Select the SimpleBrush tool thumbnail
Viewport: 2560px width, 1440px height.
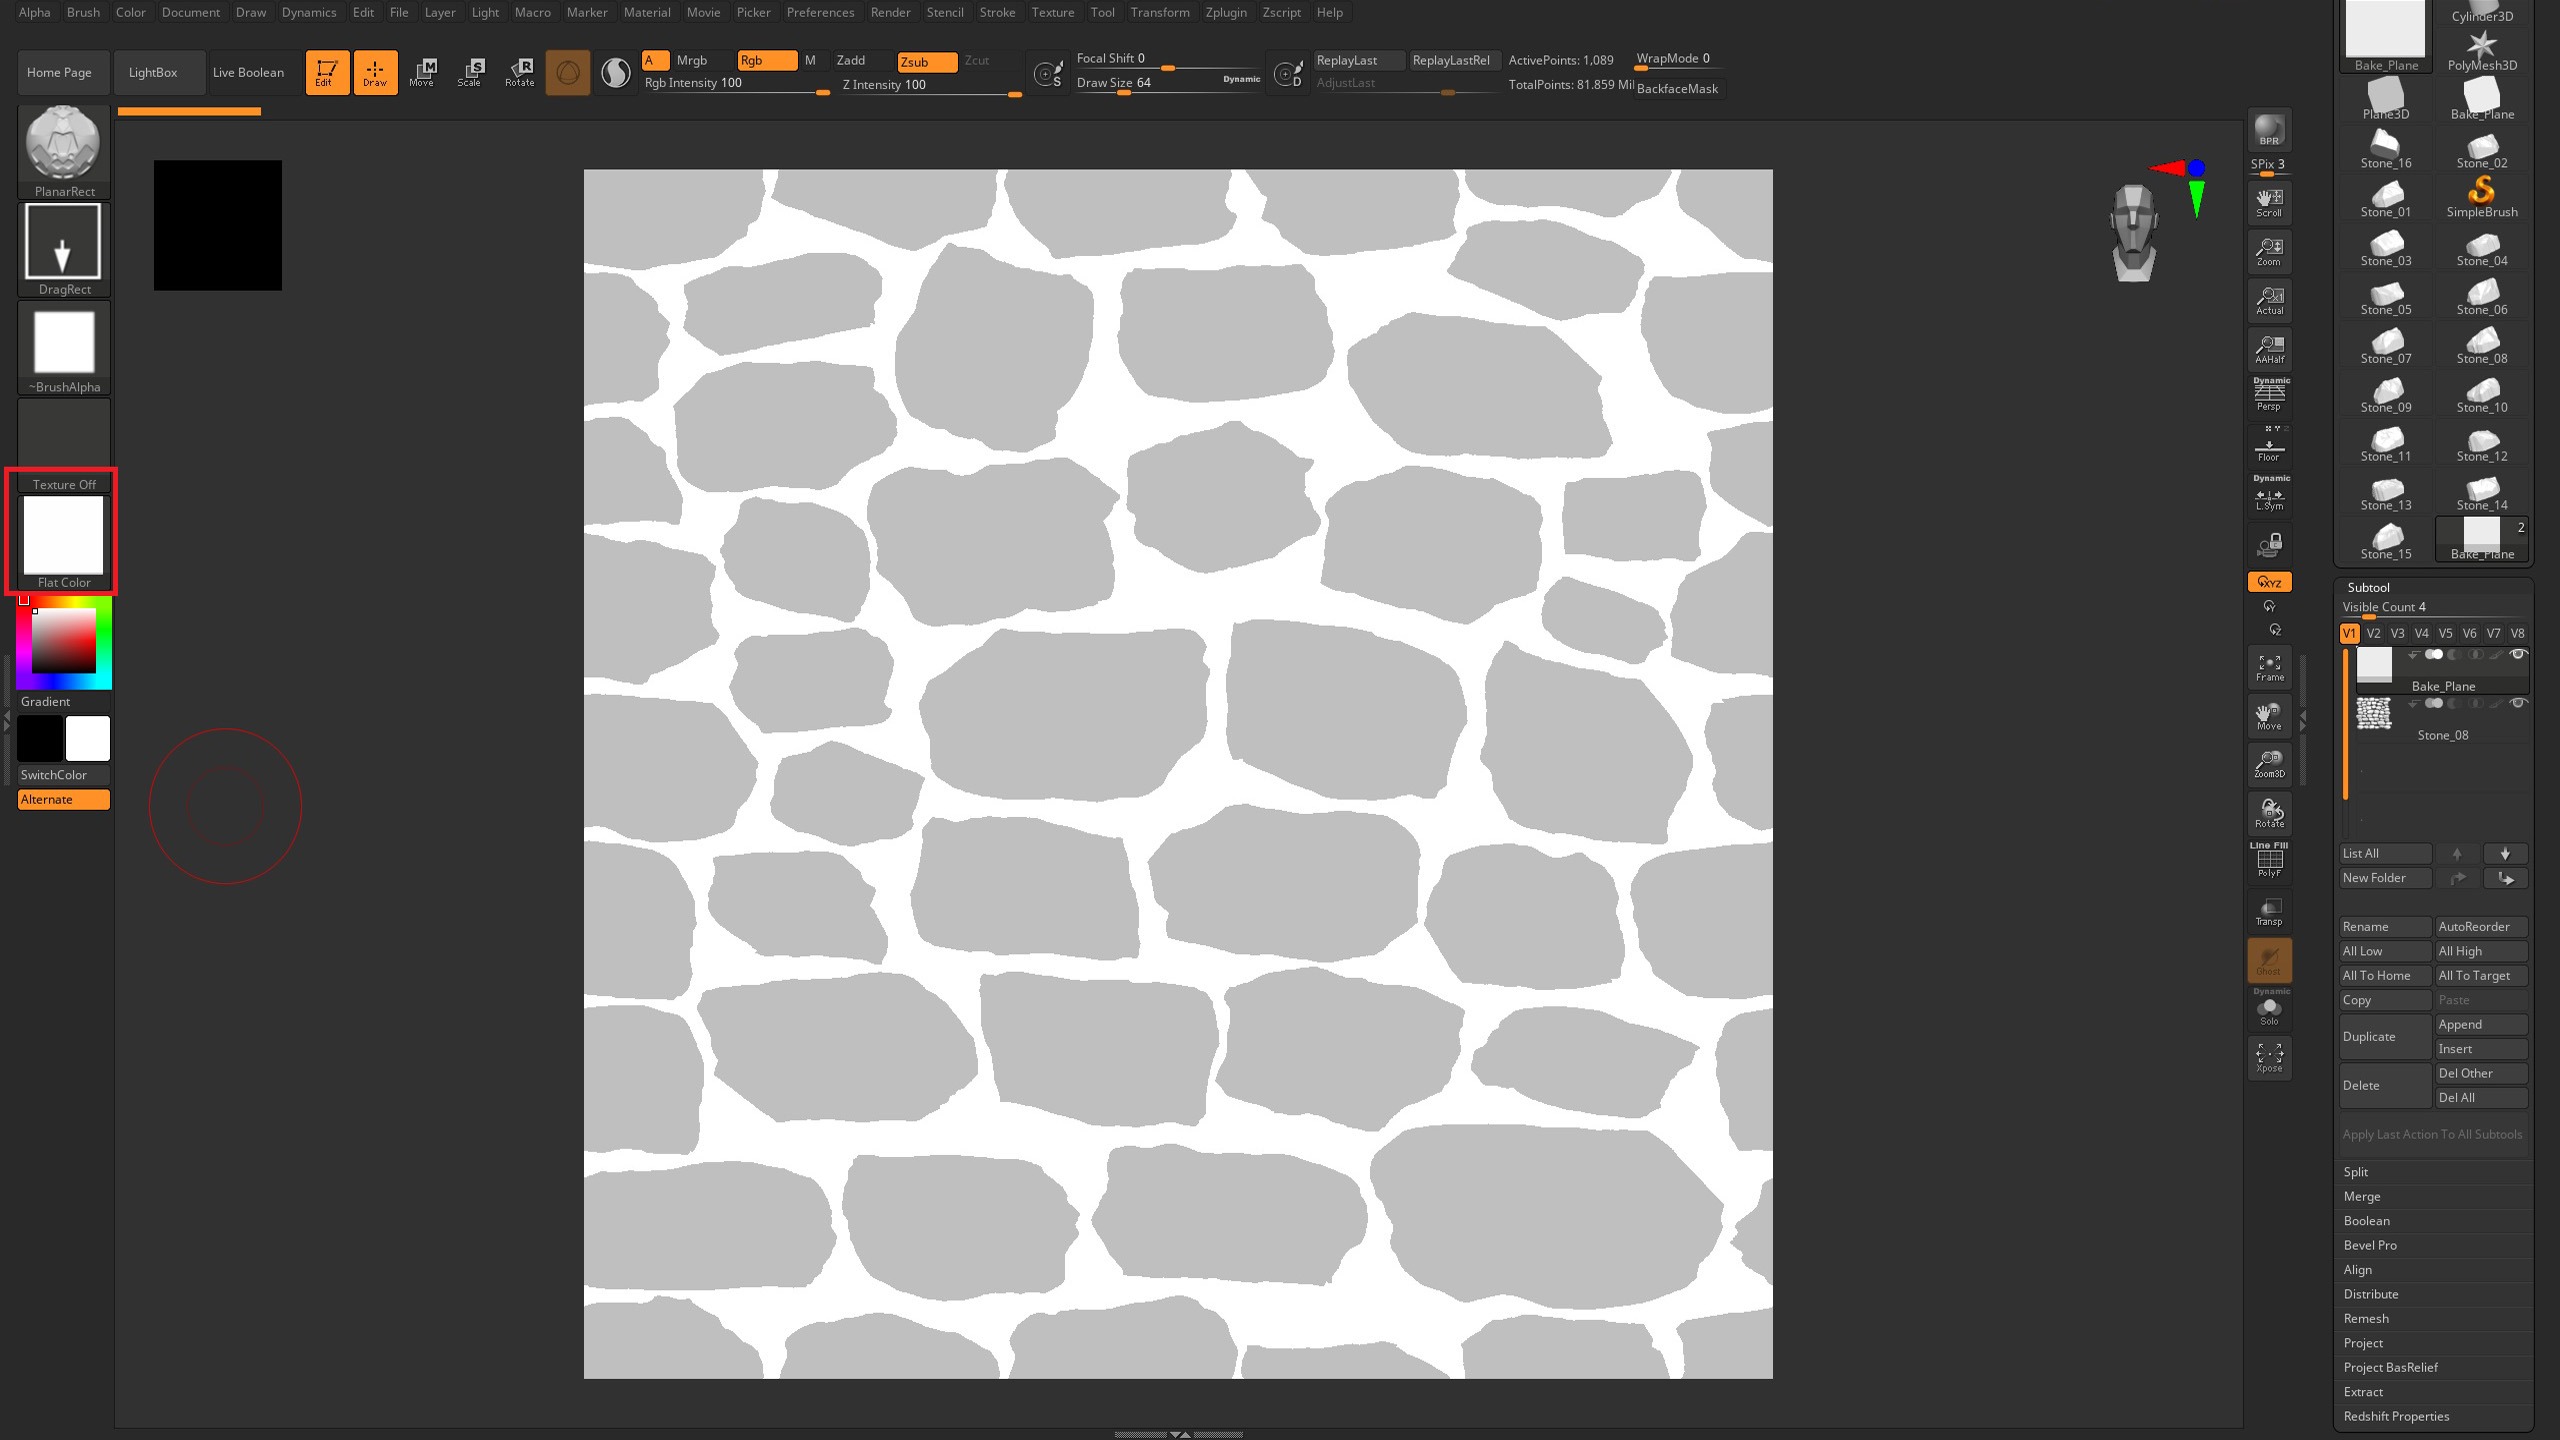[2481, 197]
